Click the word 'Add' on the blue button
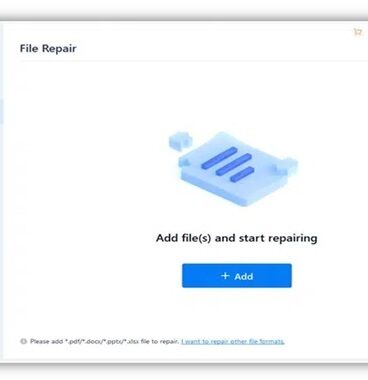Viewport: 368px width, 380px height. coord(244,276)
